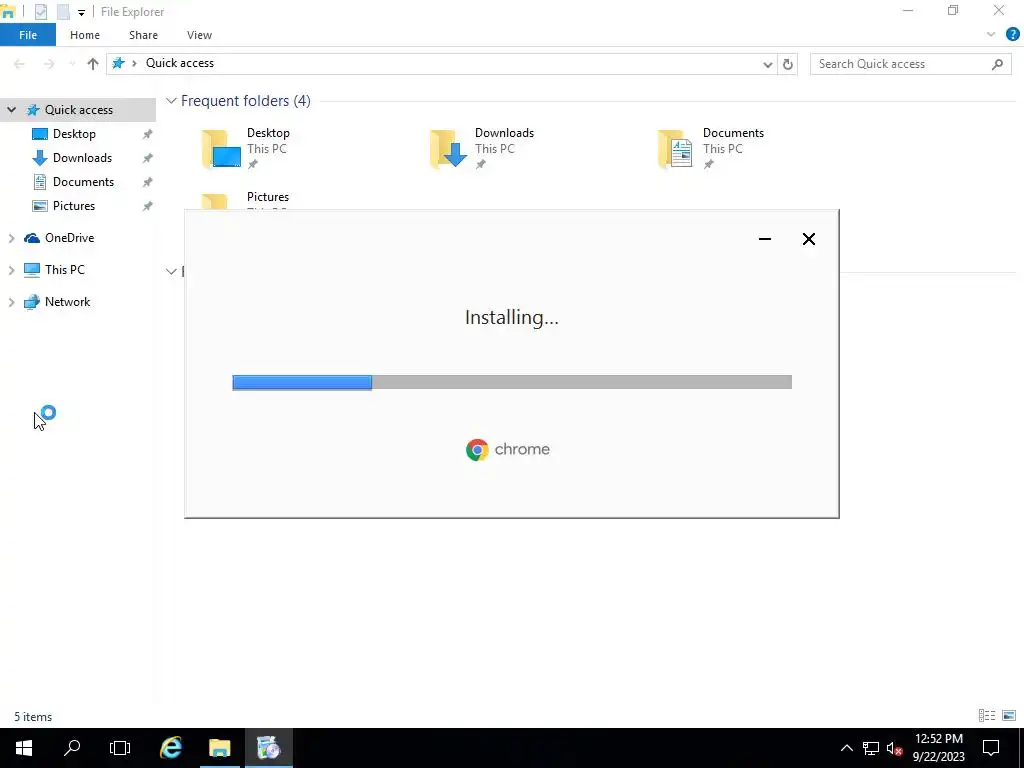Select Downloads in navigation pane
Viewport: 1024px width, 768px height.
coord(82,158)
